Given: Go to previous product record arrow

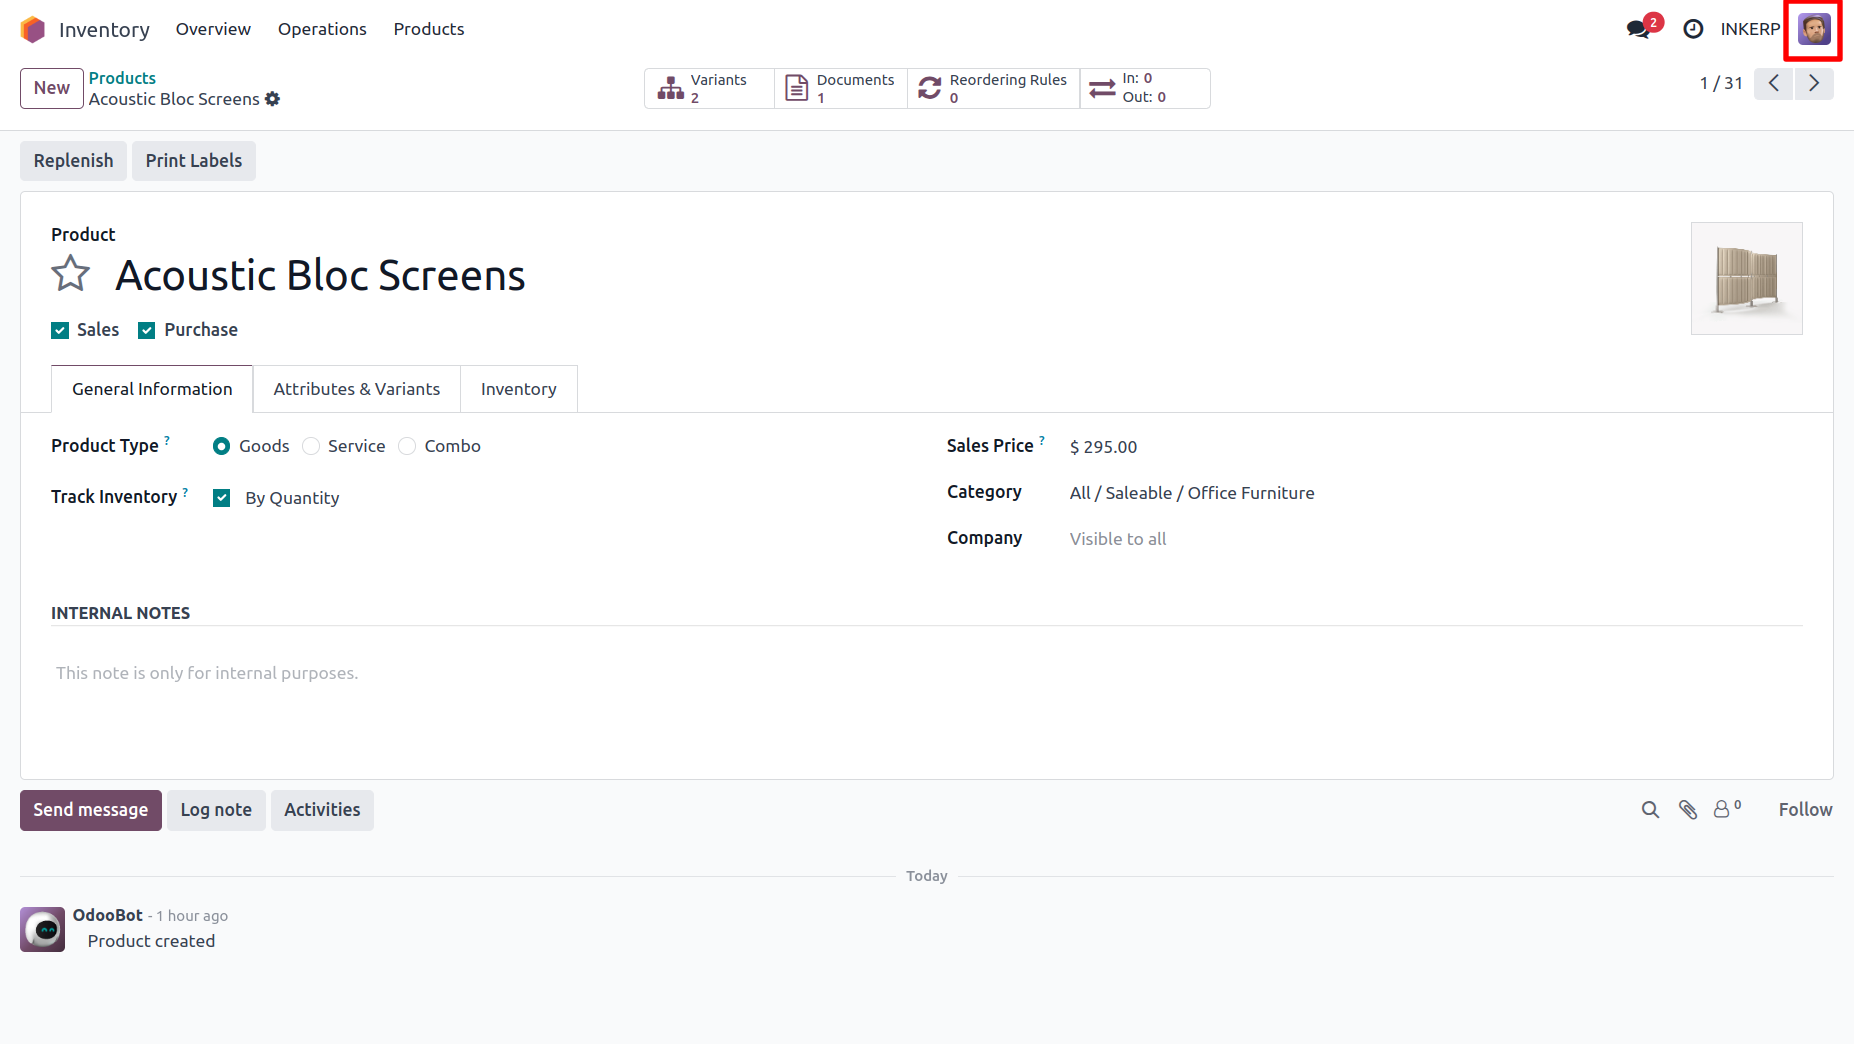Looking at the screenshot, I should click(x=1774, y=83).
